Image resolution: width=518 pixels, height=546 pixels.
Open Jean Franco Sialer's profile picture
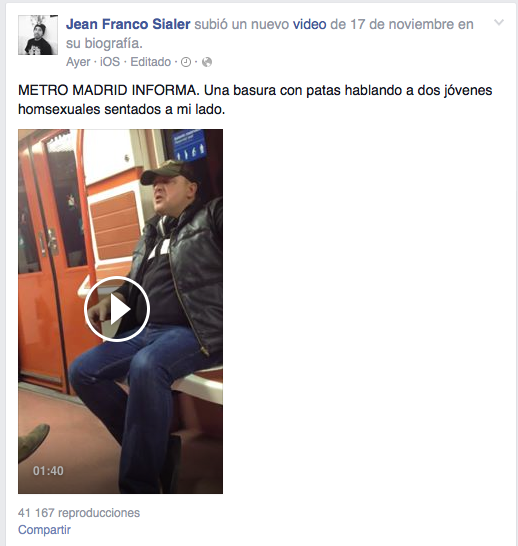click(x=38, y=35)
